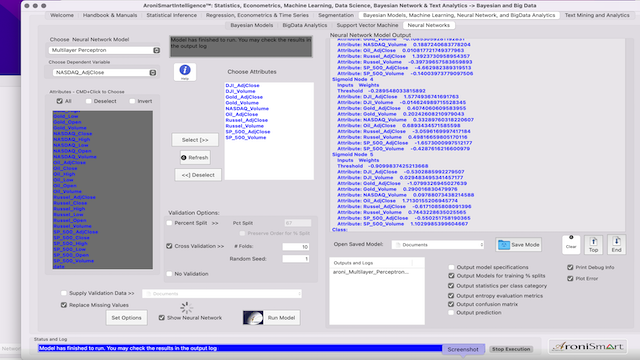
Task: Click the Select [>> button
Action: click(x=195, y=140)
